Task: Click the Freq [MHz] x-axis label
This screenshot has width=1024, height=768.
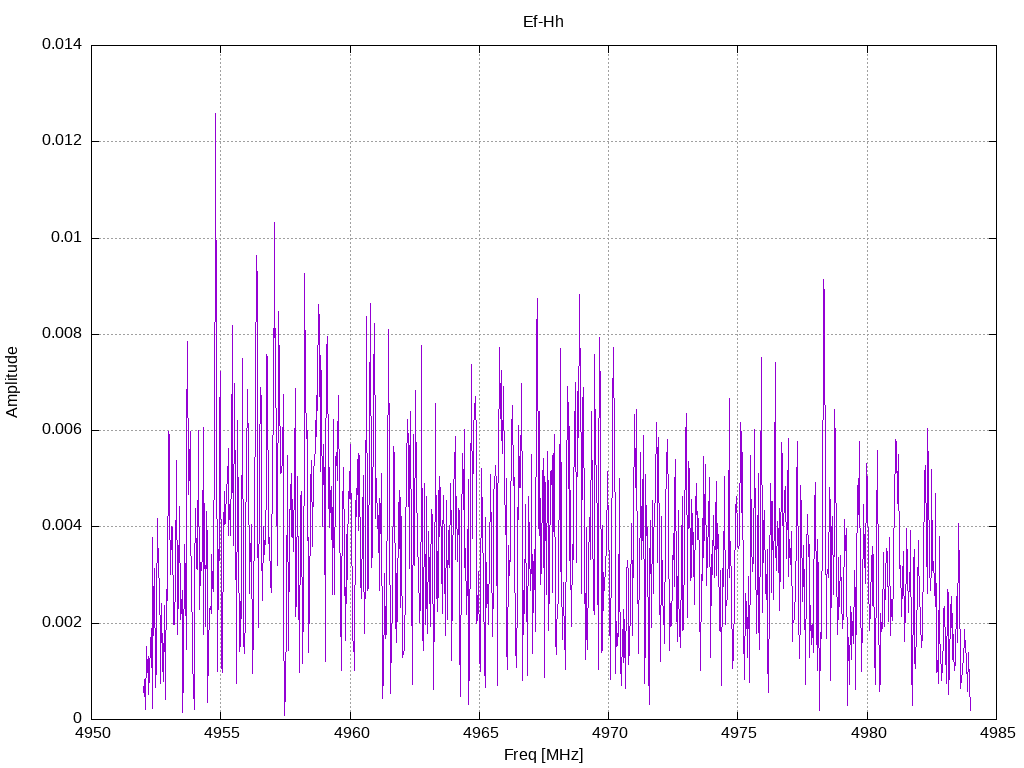Action: pyautogui.click(x=543, y=755)
